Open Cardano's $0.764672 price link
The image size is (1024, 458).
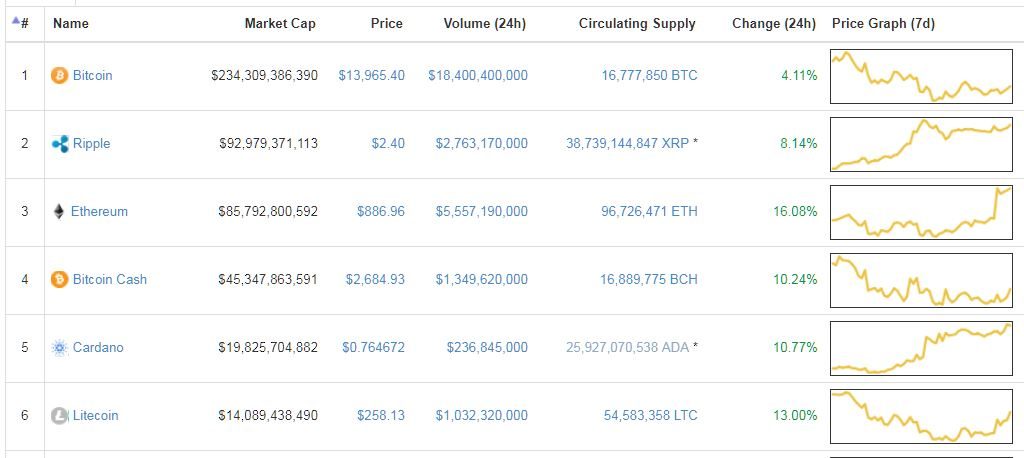point(374,348)
